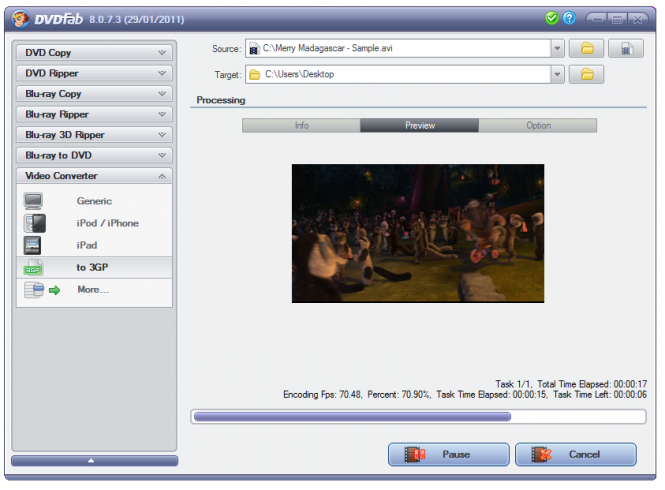Click the encoding progress bar
This screenshot has height=490, width=665.
pyautogui.click(x=418, y=417)
